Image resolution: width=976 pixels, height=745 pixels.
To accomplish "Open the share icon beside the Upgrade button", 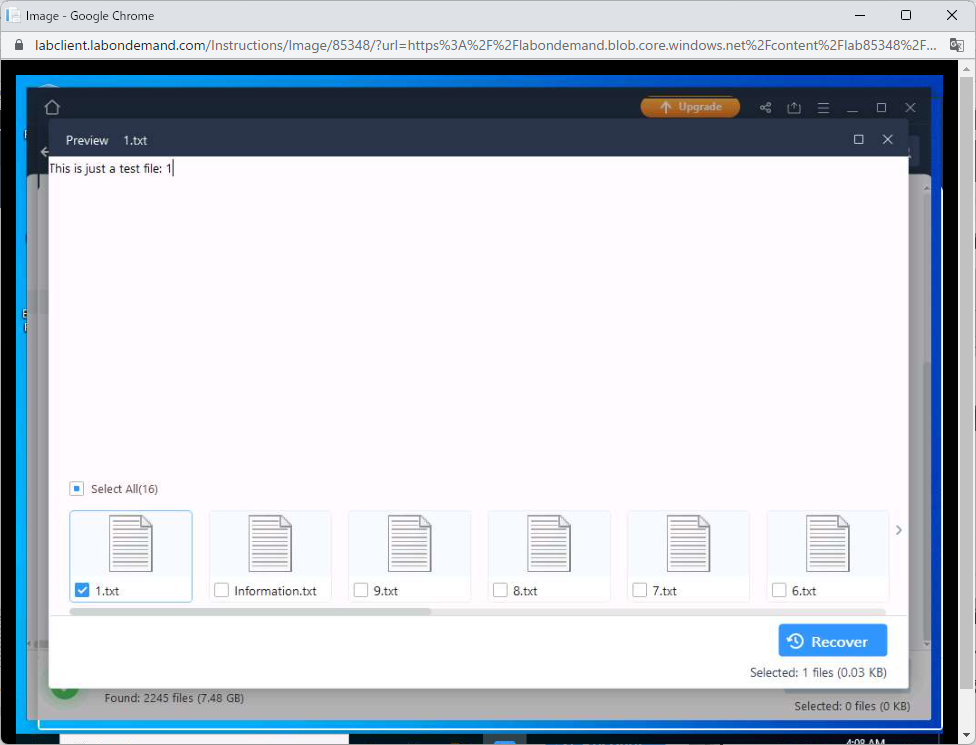I will click(x=764, y=107).
